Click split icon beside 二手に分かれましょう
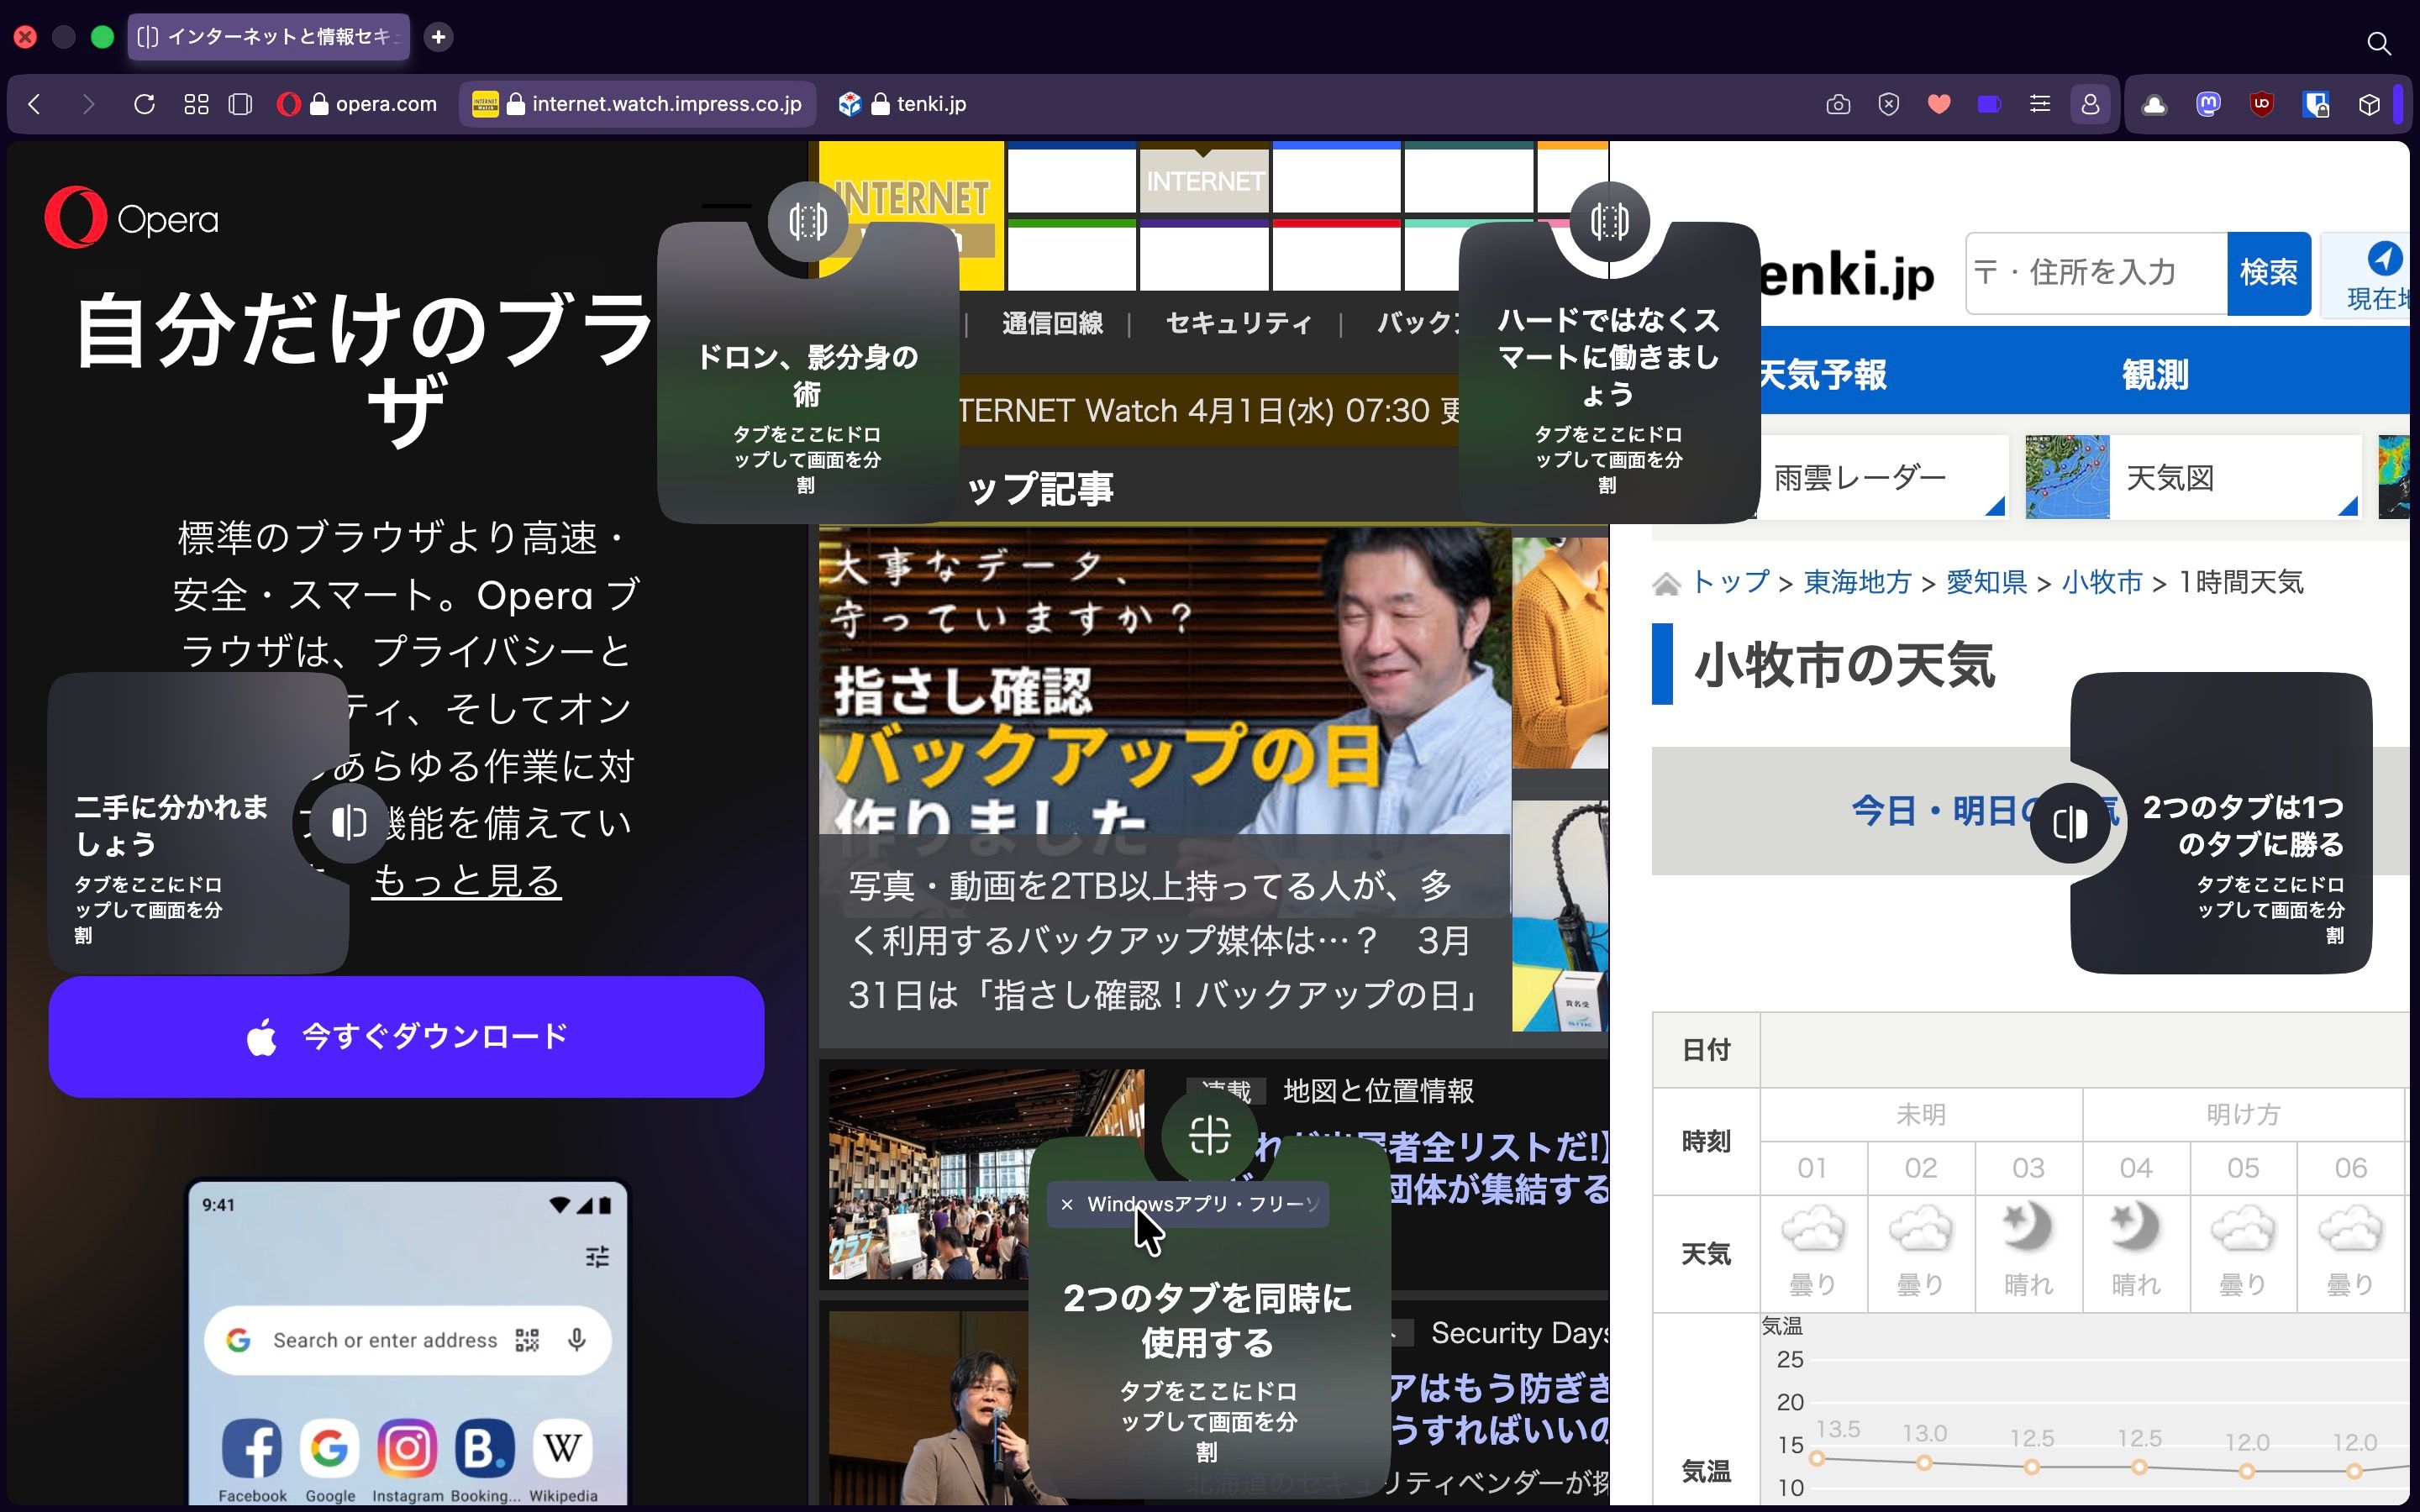This screenshot has width=2420, height=1512. pyautogui.click(x=349, y=823)
